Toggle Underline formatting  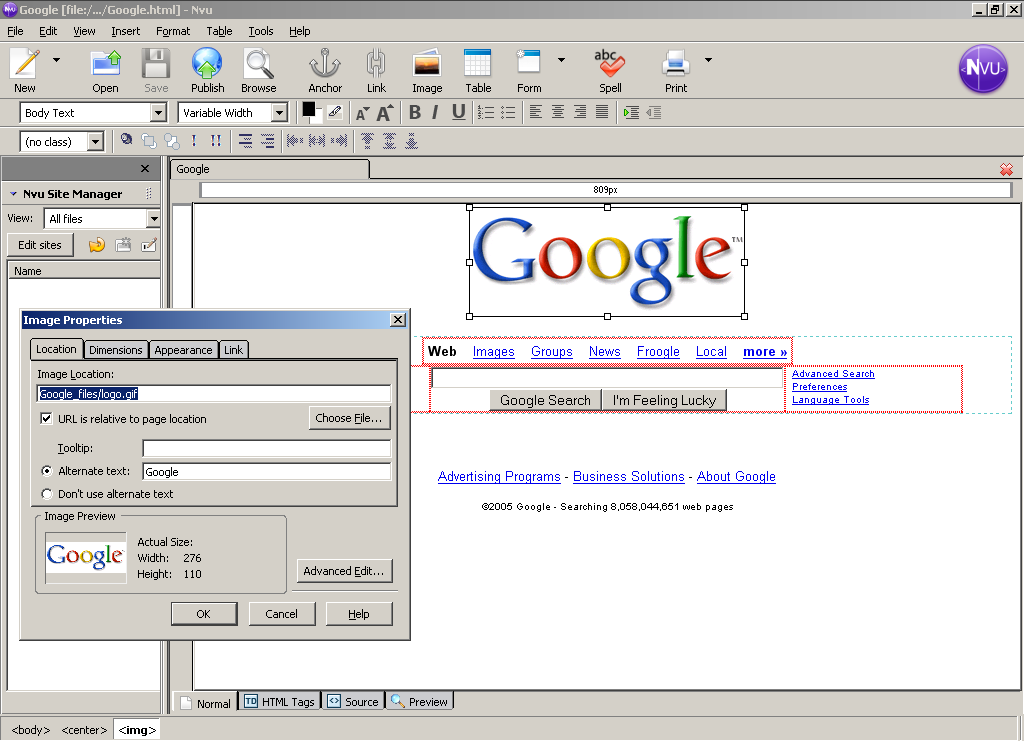pyautogui.click(x=458, y=112)
